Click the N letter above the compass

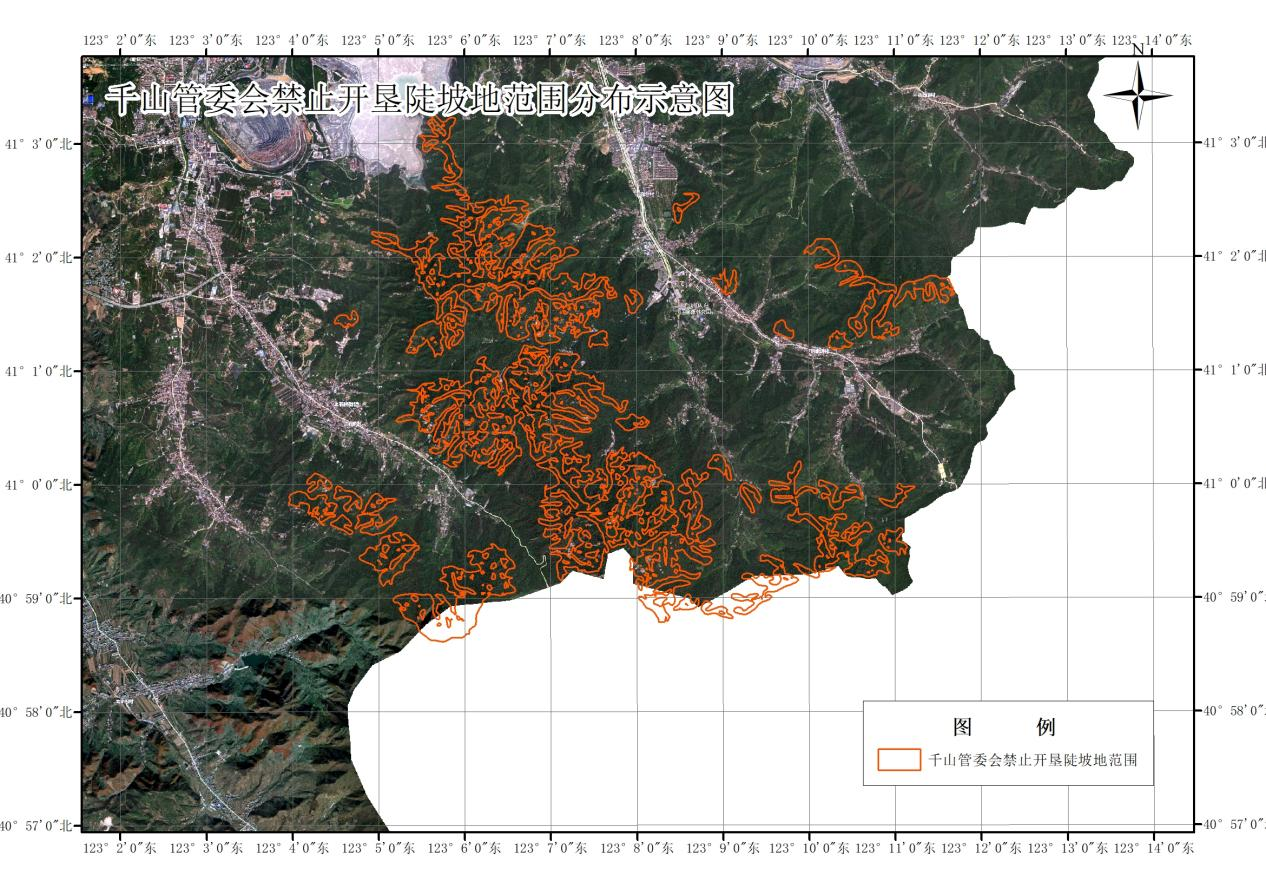coord(1137,49)
